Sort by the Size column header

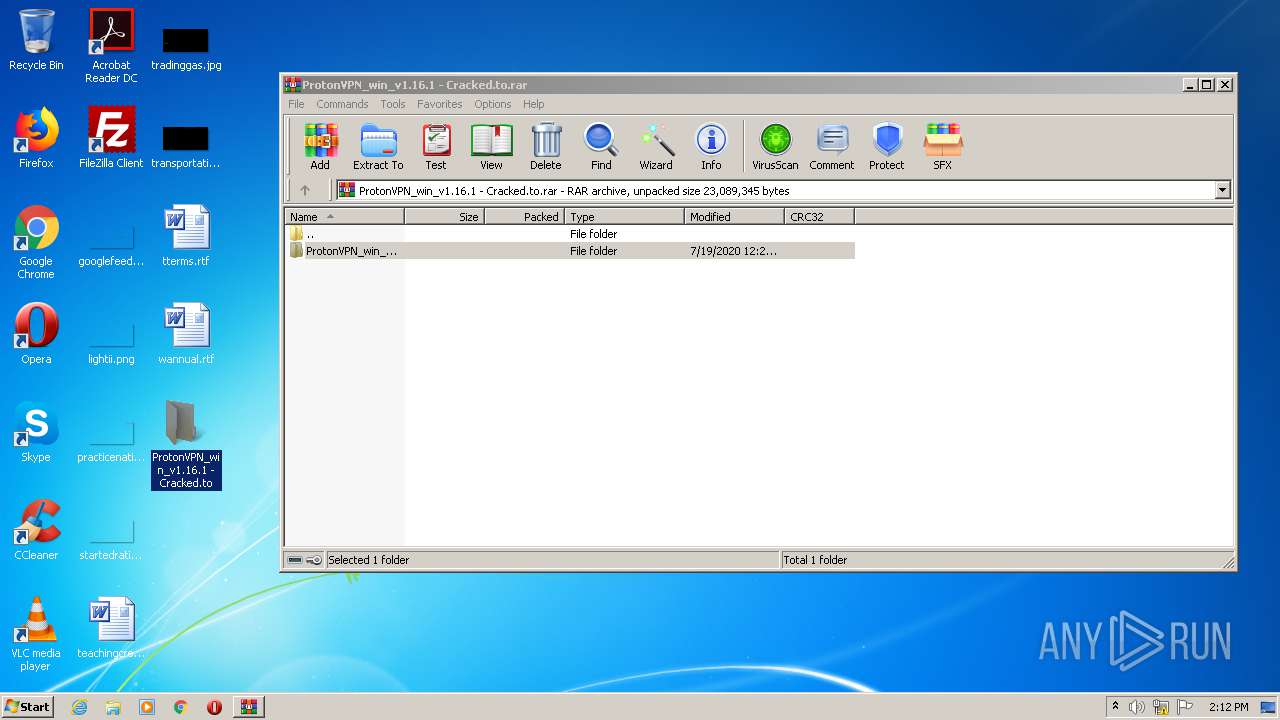tap(445, 216)
